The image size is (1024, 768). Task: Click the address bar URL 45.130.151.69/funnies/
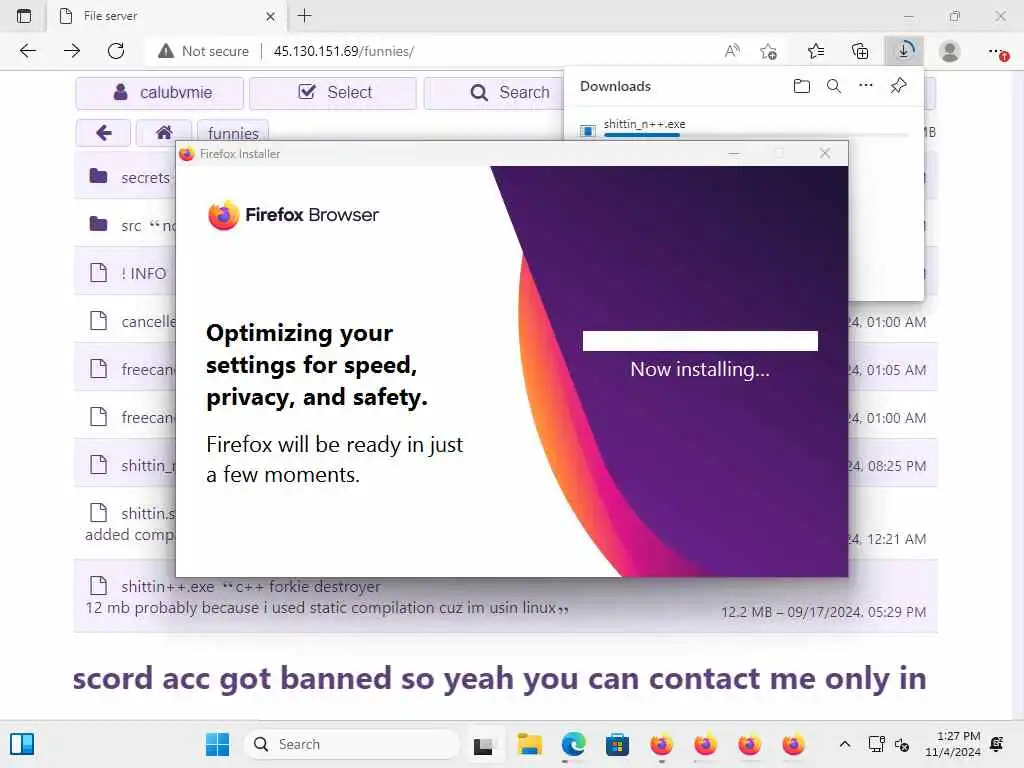[x=344, y=51]
